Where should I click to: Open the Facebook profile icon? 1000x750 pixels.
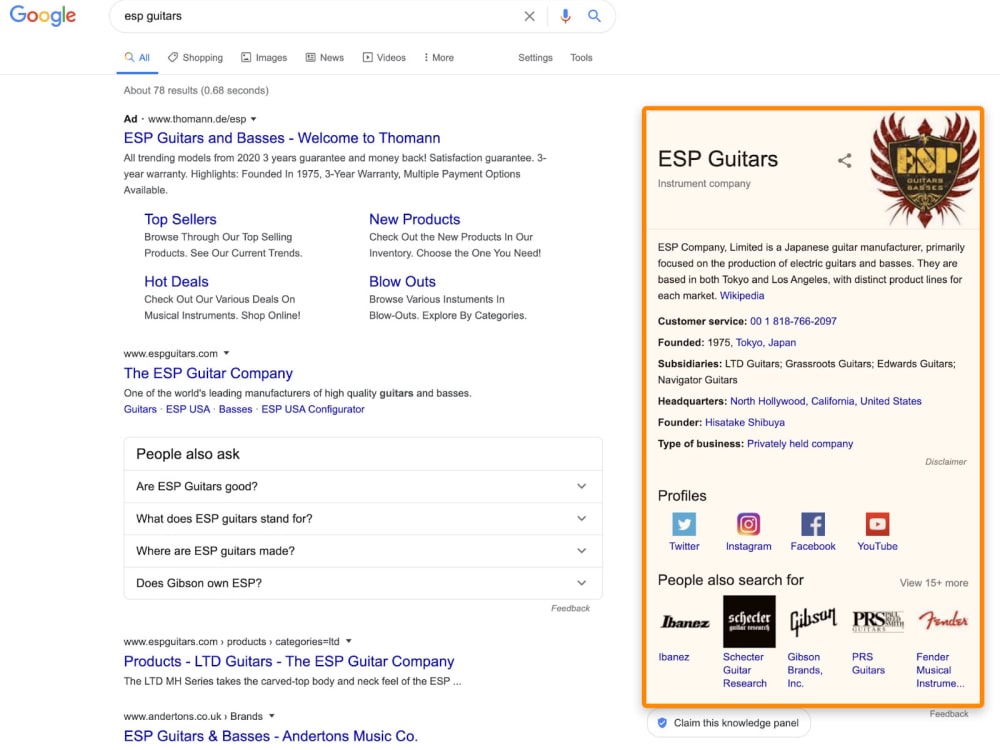pos(812,524)
